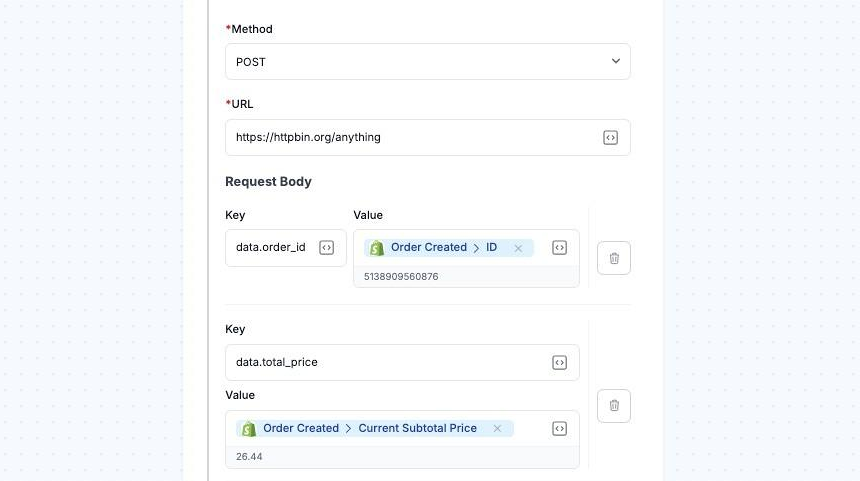
Task: Open the variable picker beside data.order_id
Action: pos(326,248)
